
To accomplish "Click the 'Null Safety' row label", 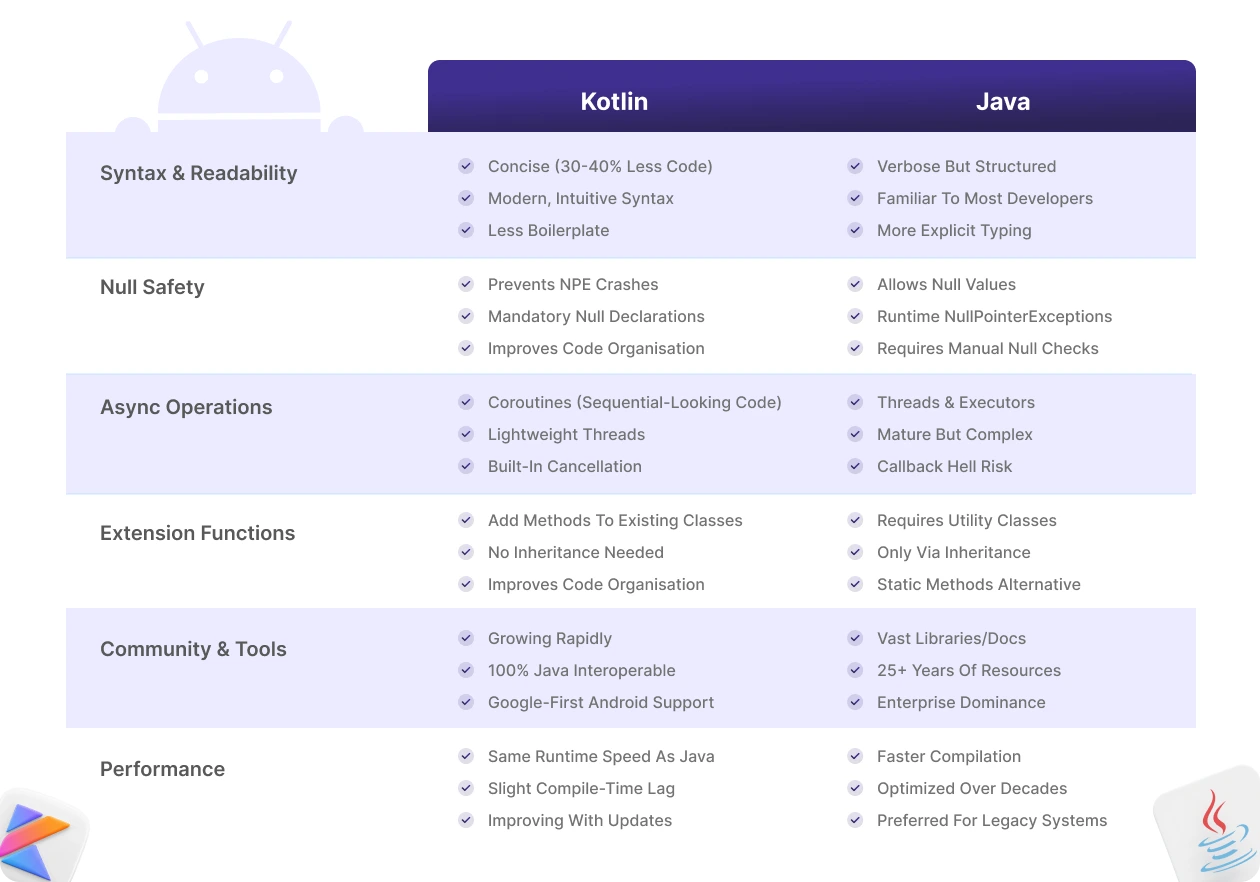I will tap(152, 287).
